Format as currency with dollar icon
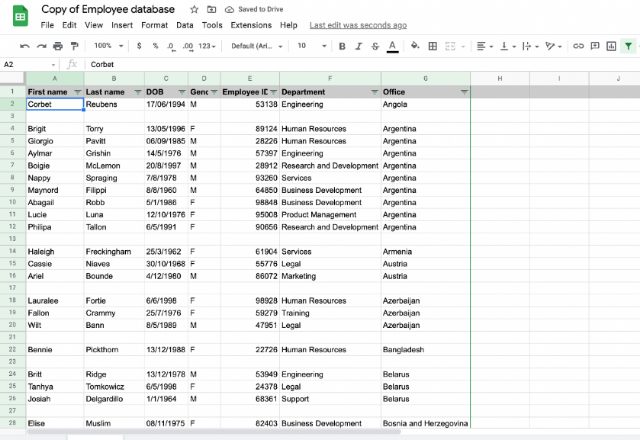The image size is (640, 440). pyautogui.click(x=139, y=46)
